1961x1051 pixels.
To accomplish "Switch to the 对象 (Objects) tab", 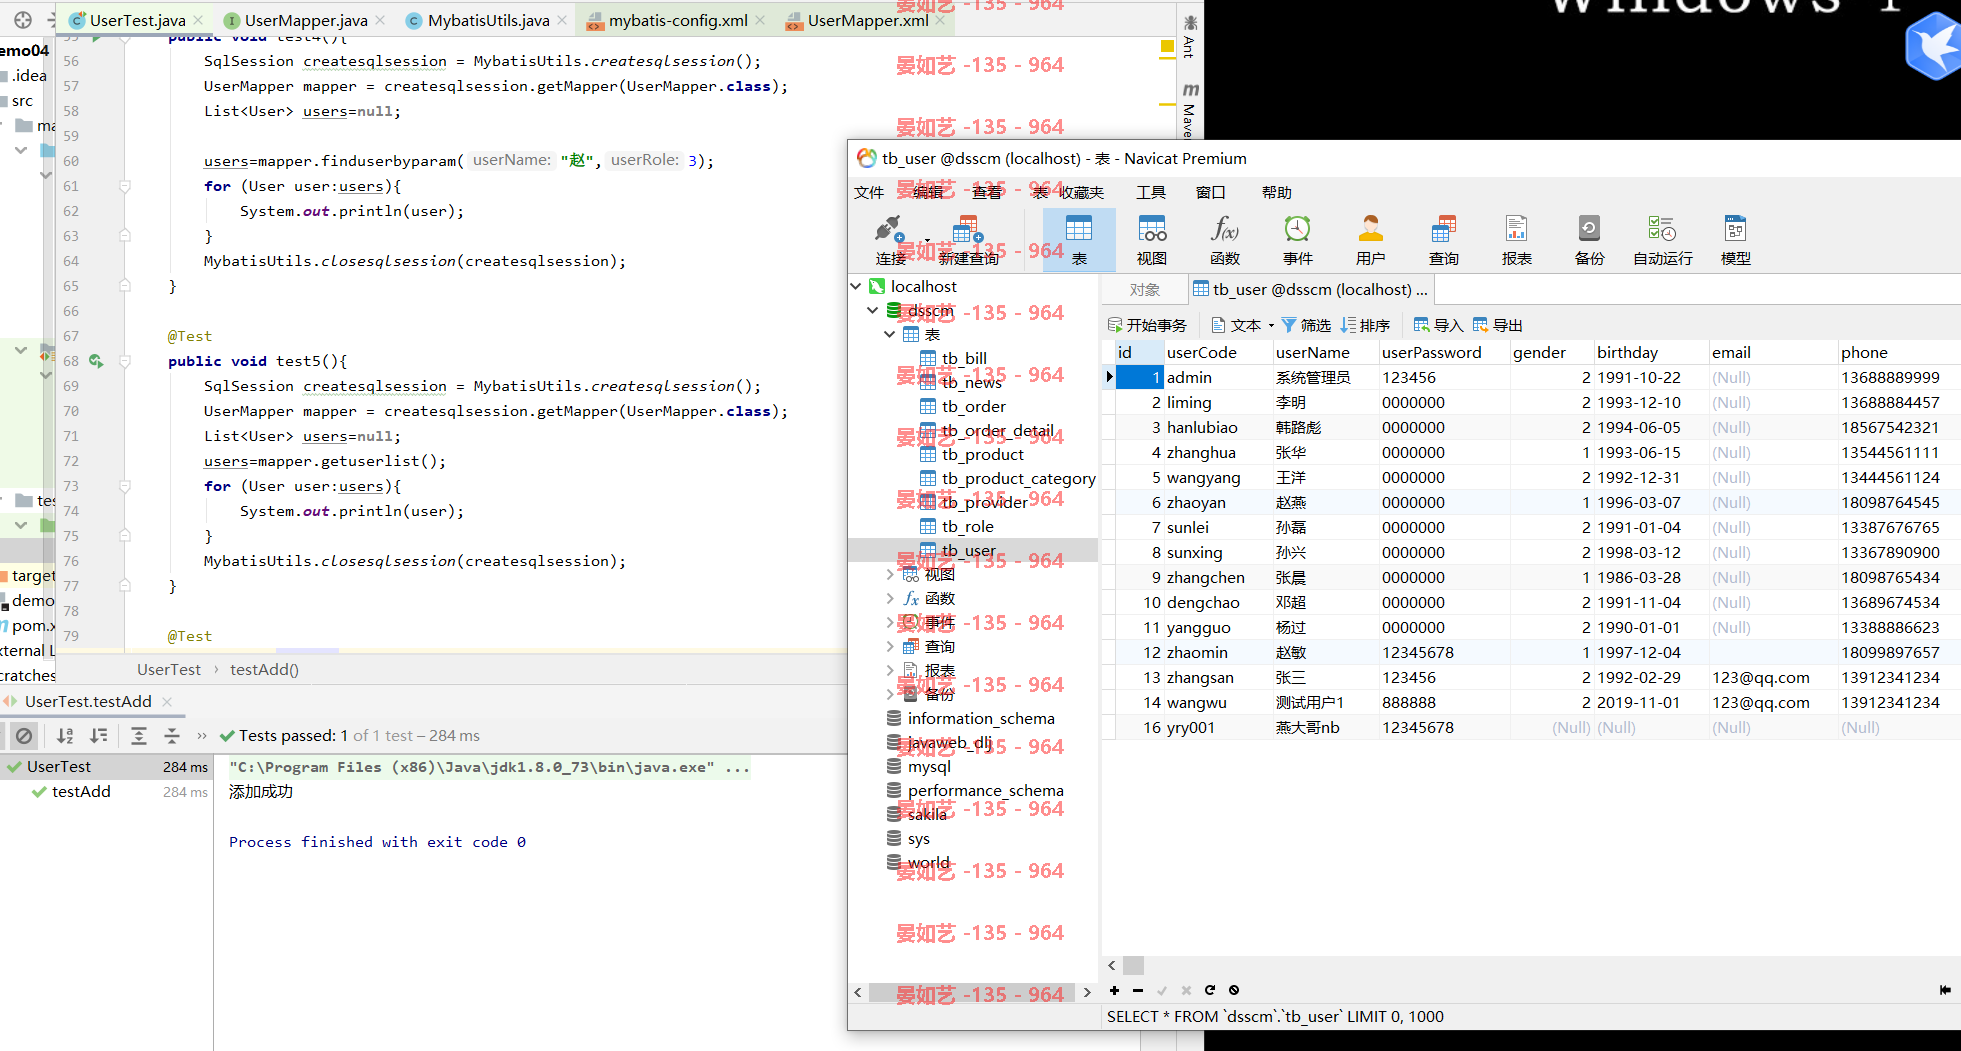I will [1145, 290].
